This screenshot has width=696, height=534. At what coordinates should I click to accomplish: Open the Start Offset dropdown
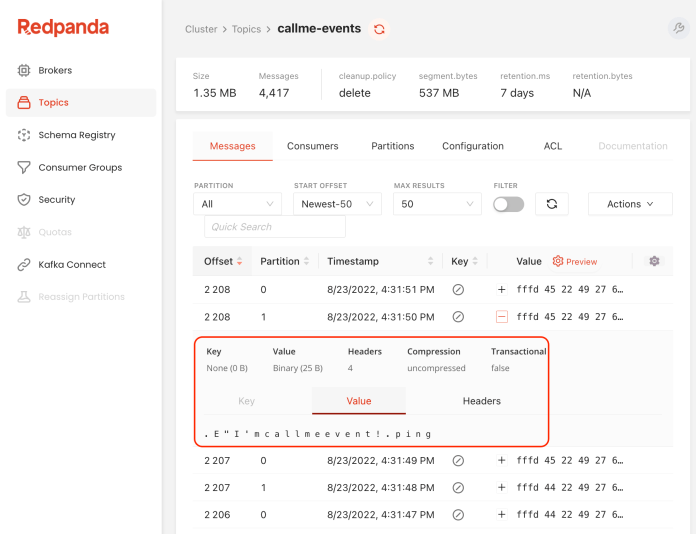pyautogui.click(x=337, y=204)
